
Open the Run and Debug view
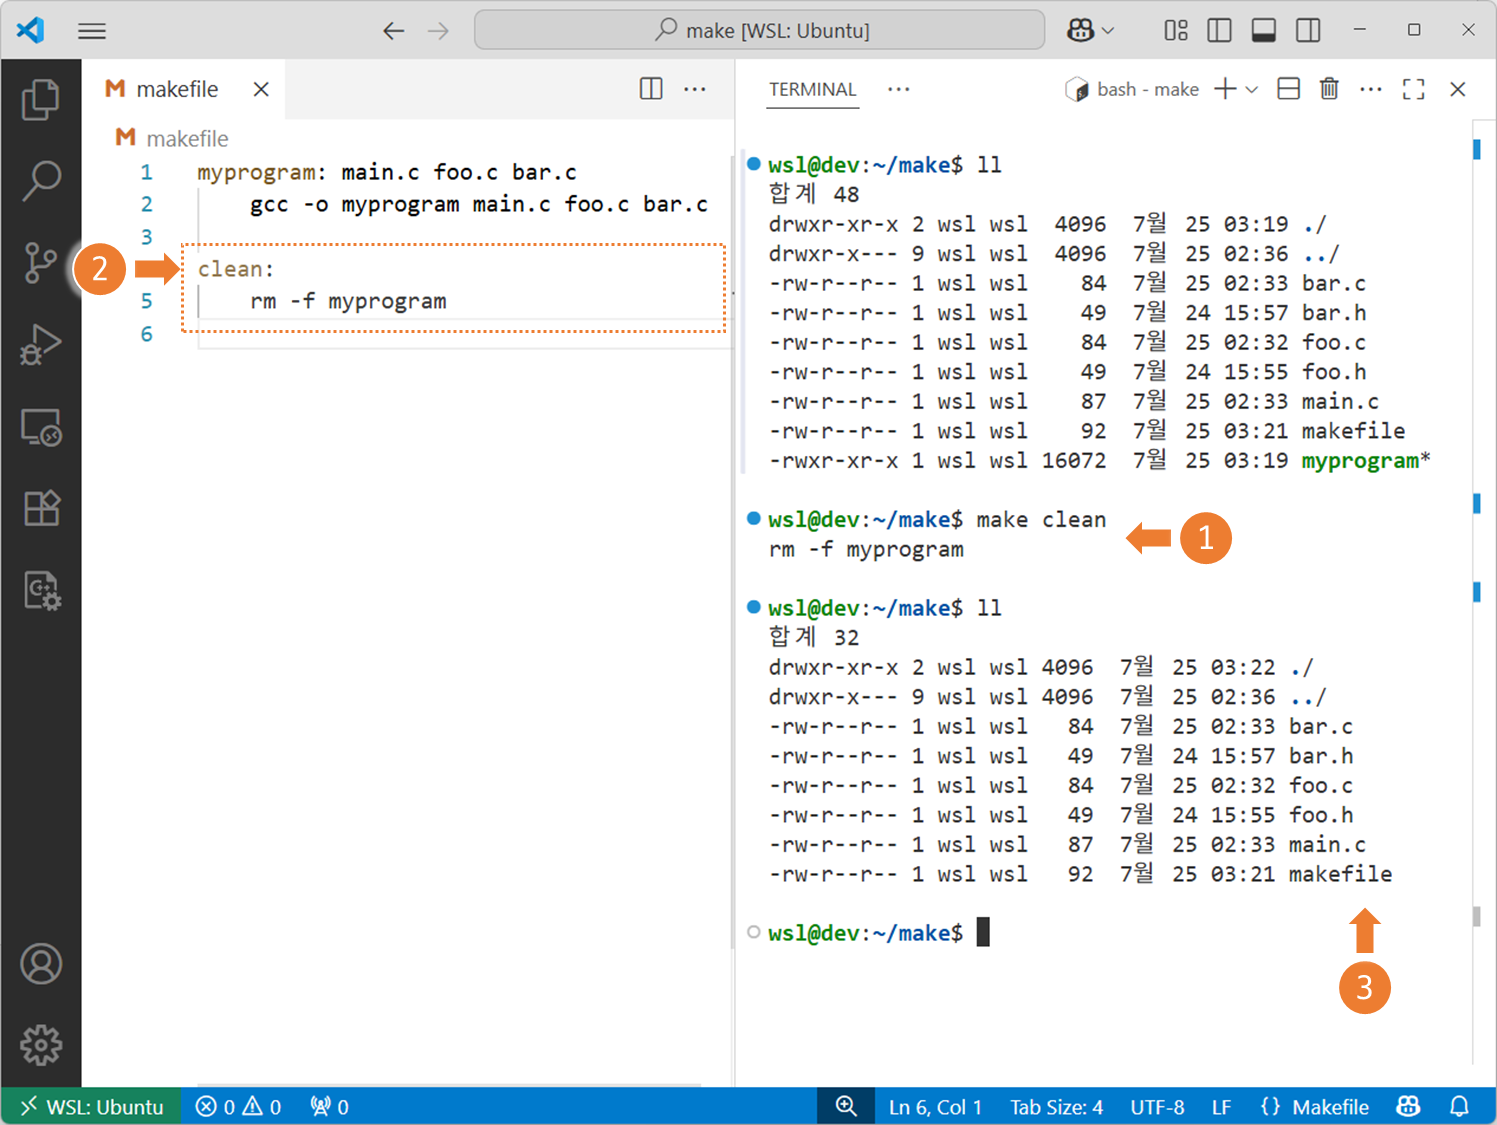[x=41, y=345]
